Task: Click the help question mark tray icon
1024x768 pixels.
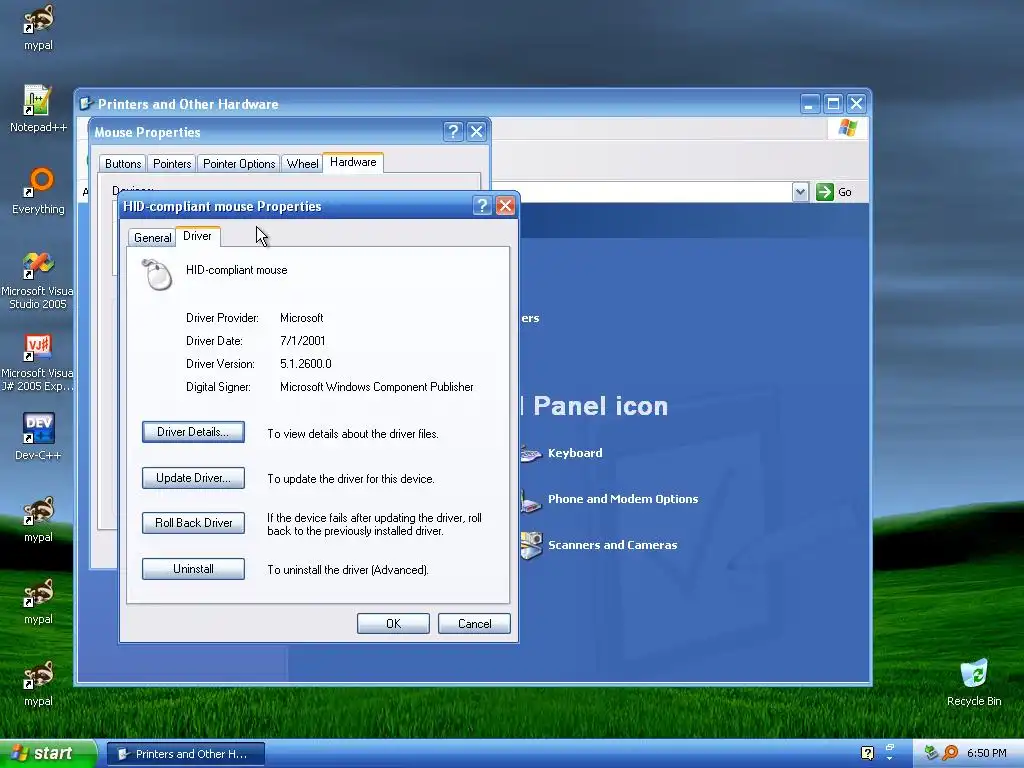Action: point(867,753)
